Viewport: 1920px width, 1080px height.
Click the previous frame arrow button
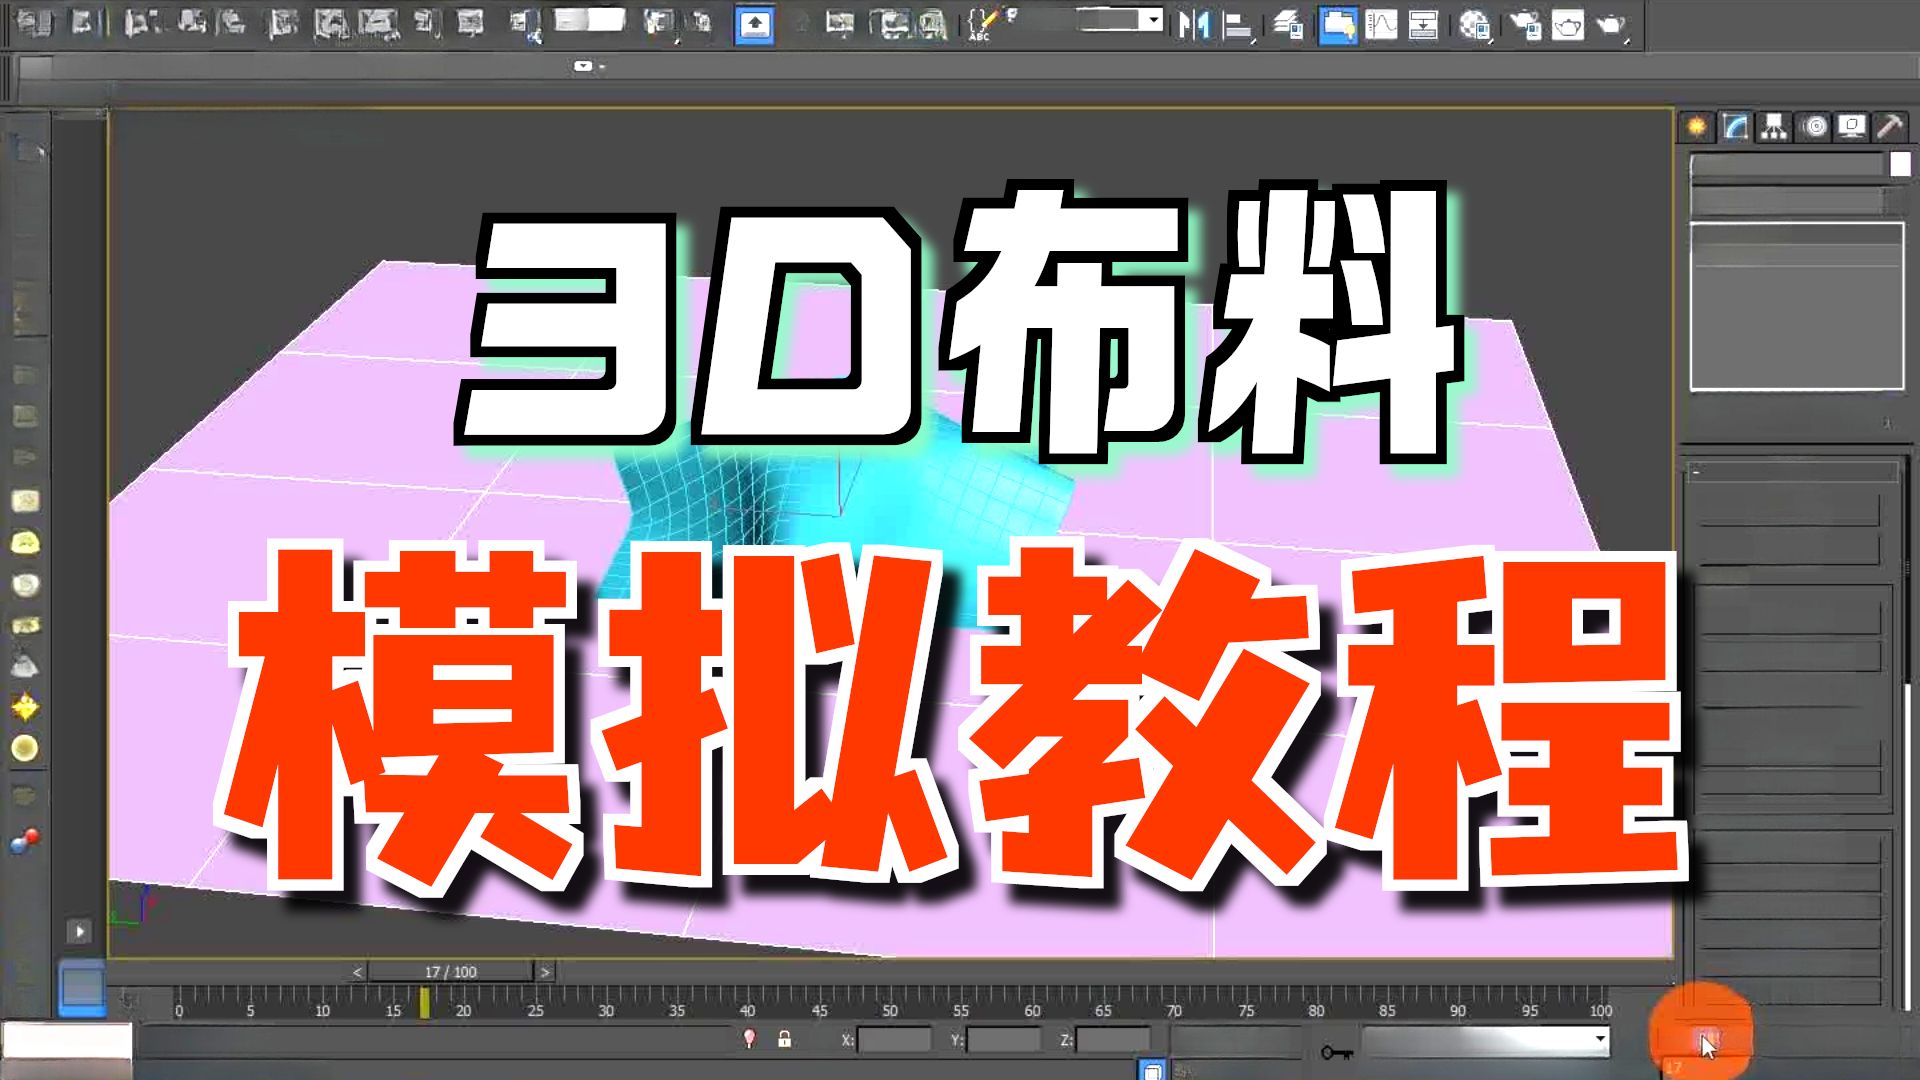[357, 970]
